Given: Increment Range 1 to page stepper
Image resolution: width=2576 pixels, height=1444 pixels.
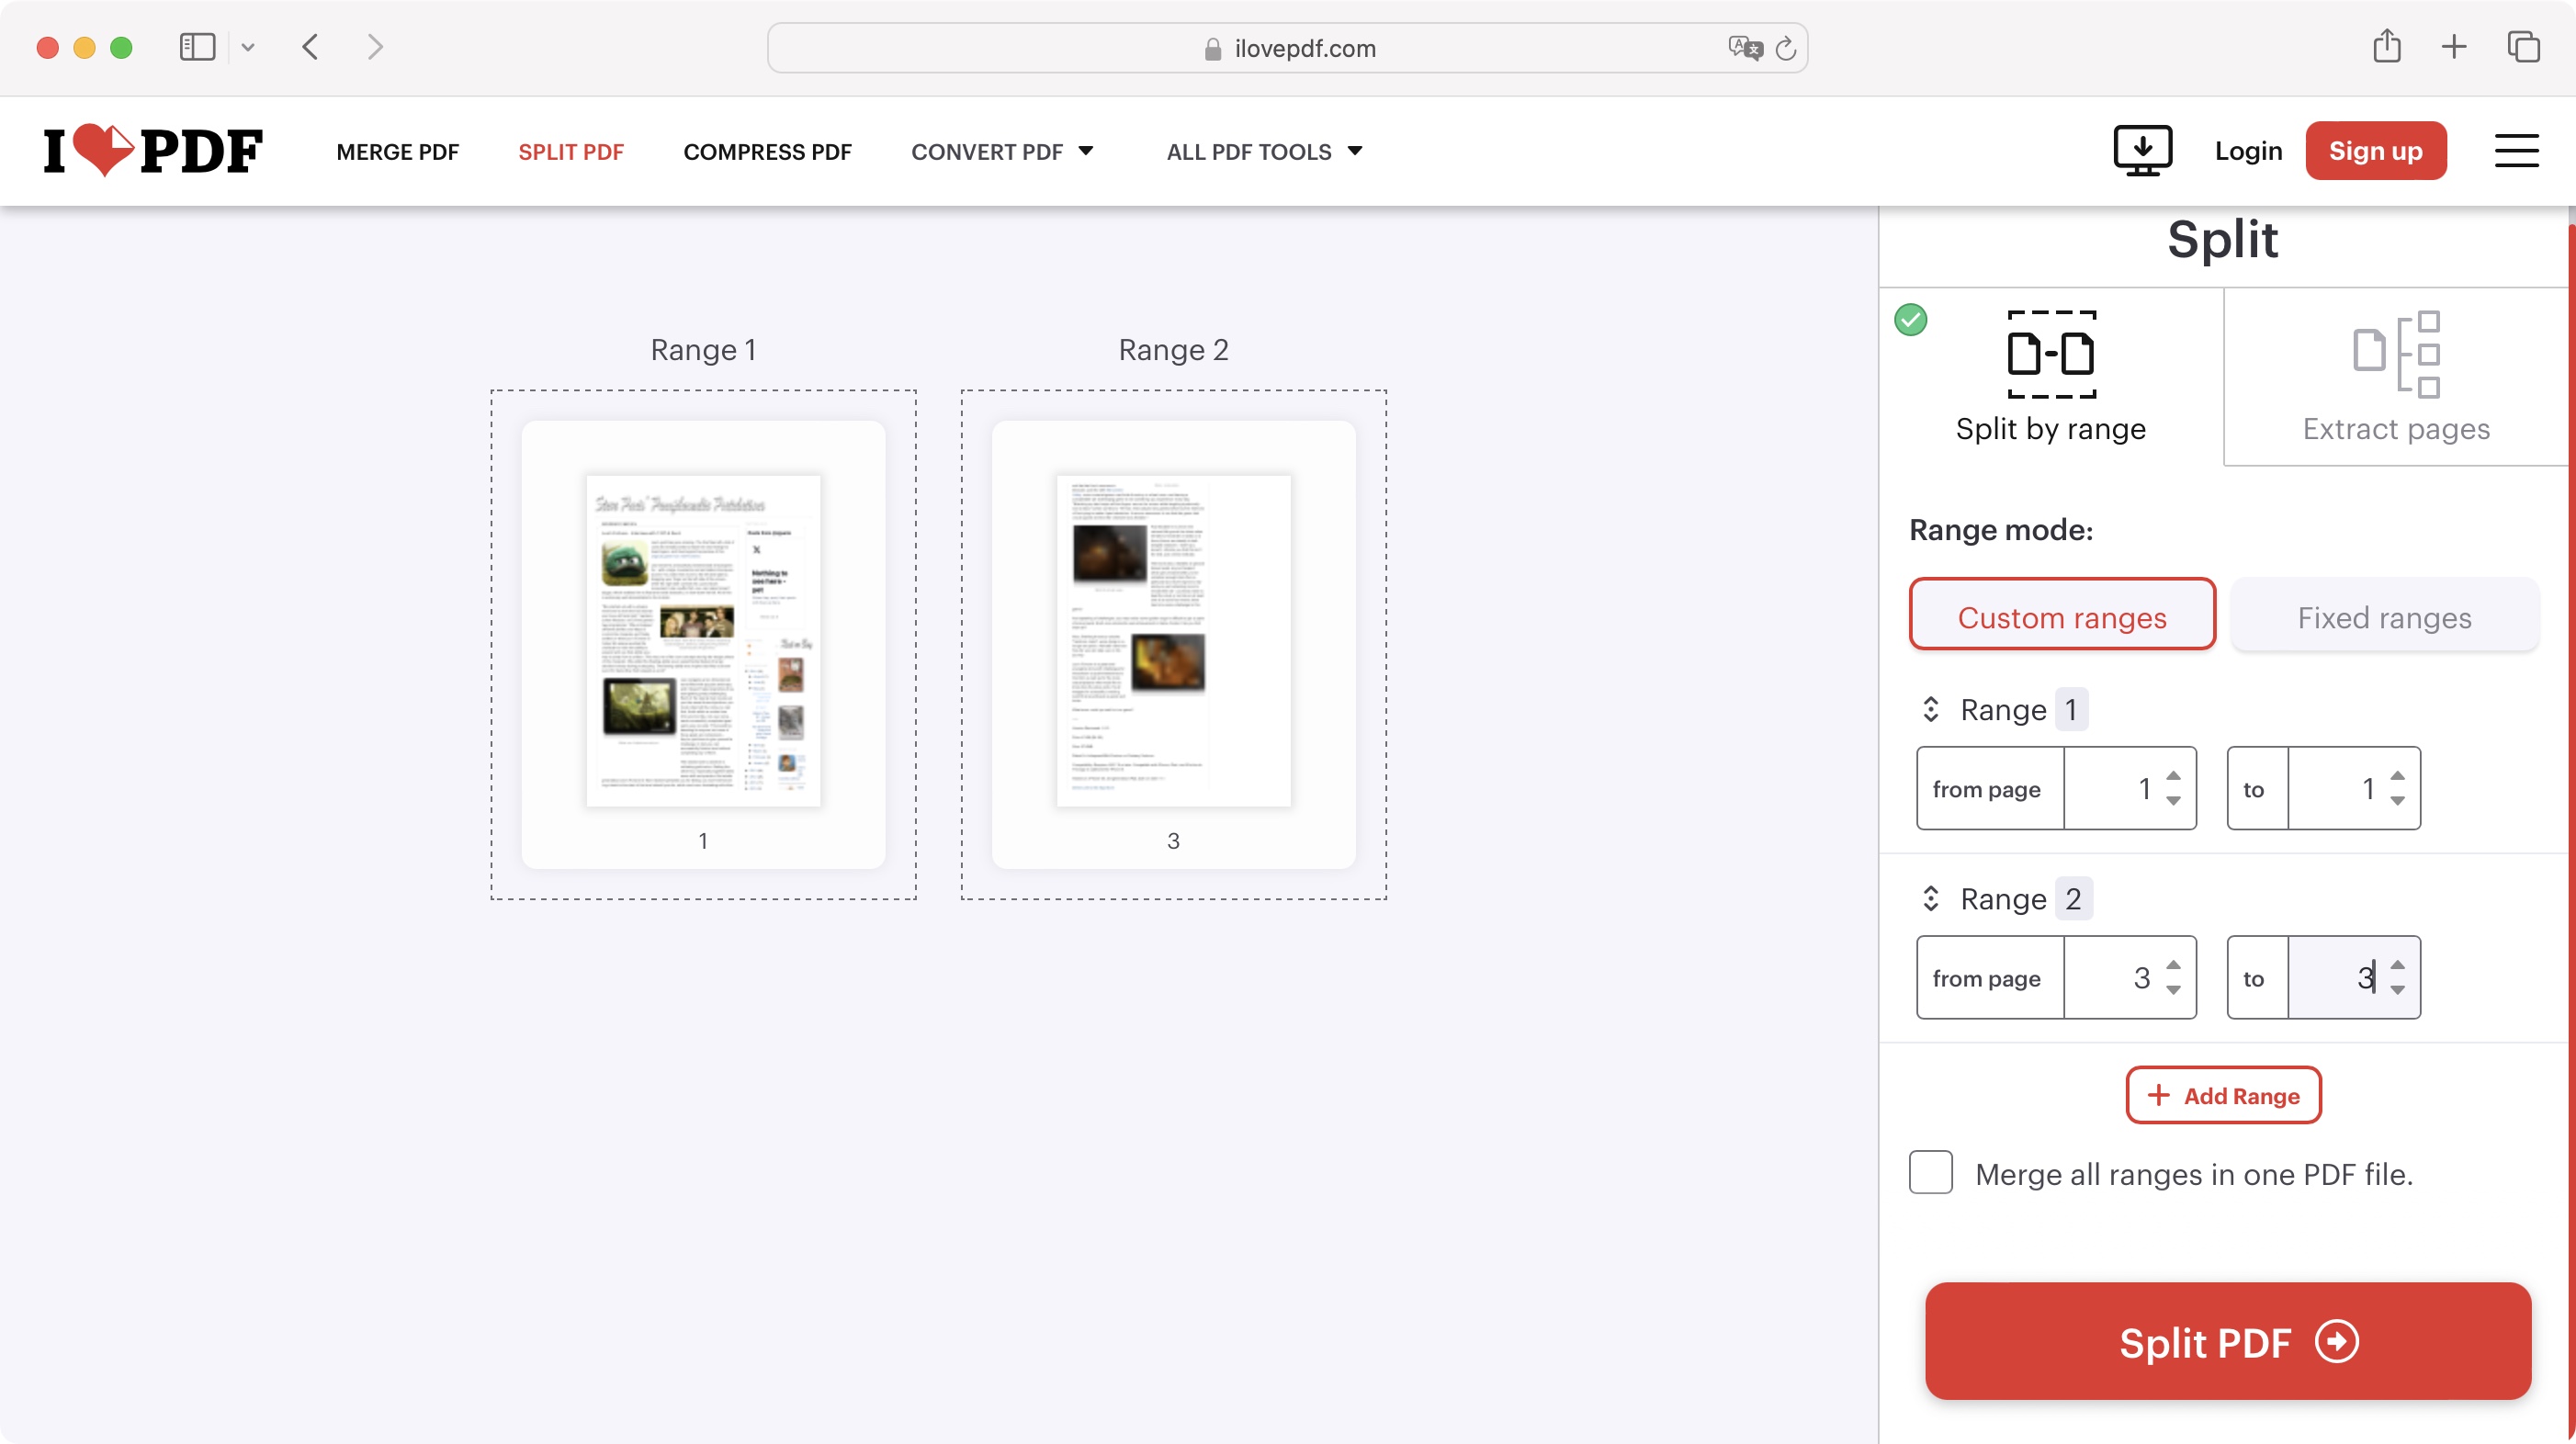Looking at the screenshot, I should click(x=2397, y=777).
